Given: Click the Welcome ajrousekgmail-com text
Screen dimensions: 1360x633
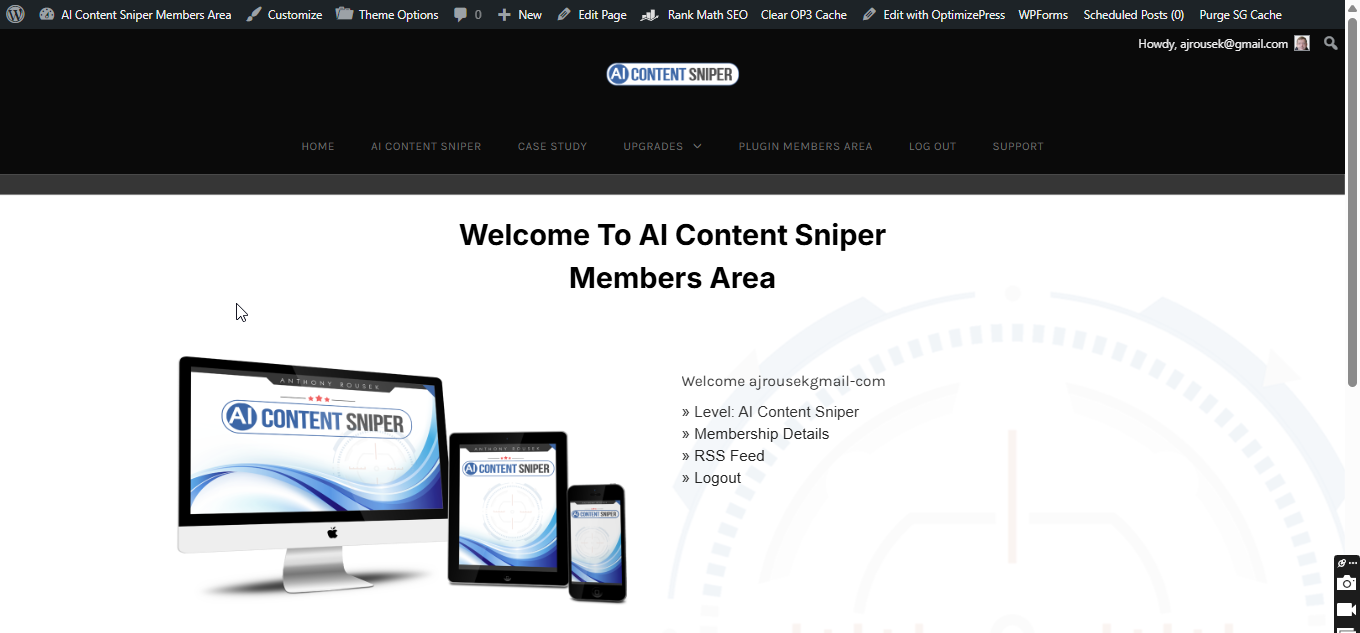Looking at the screenshot, I should click(x=783, y=381).
